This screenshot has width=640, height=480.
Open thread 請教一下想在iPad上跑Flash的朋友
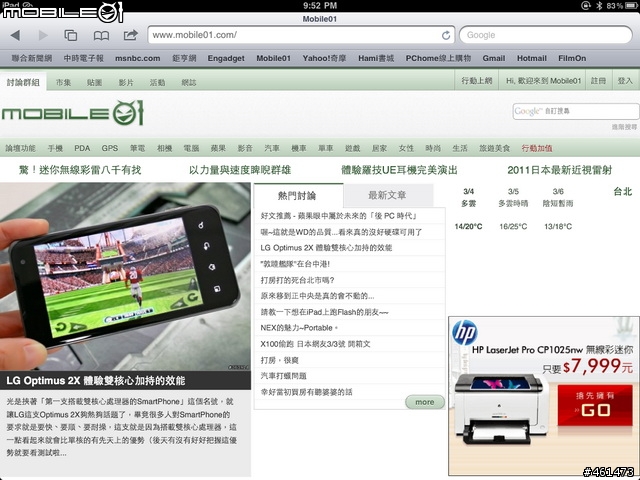[324, 312]
